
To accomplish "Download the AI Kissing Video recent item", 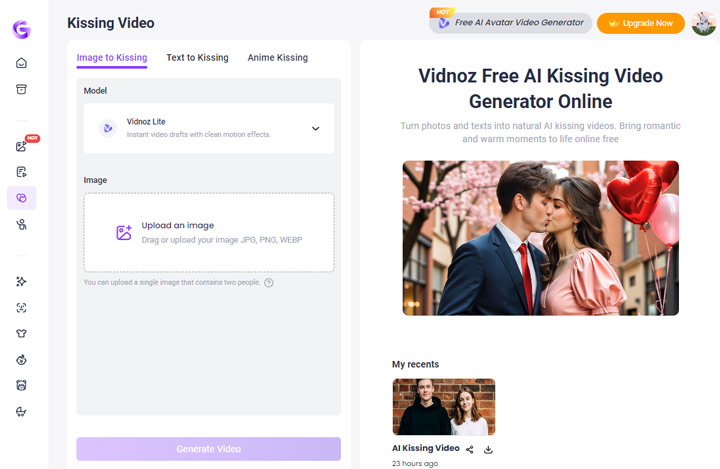I will click(x=488, y=449).
